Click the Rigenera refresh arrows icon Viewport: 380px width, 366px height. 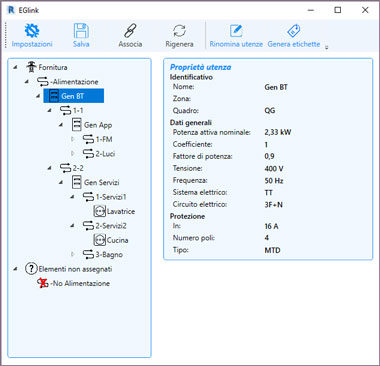[x=179, y=31]
